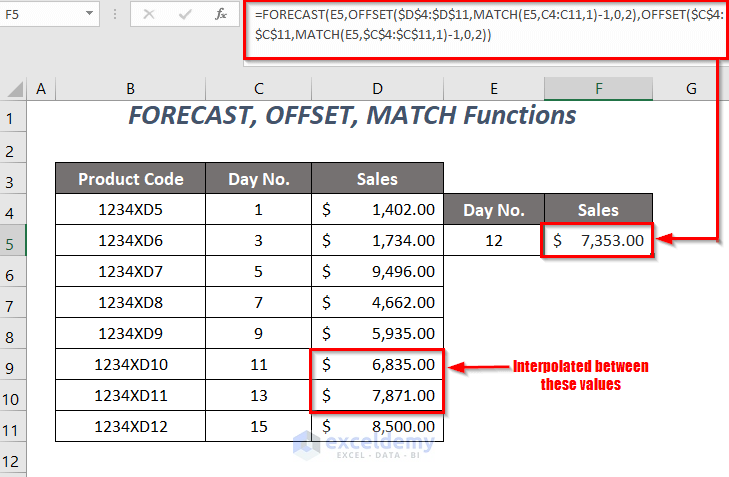
Task: Select column F header
Action: coord(598,89)
